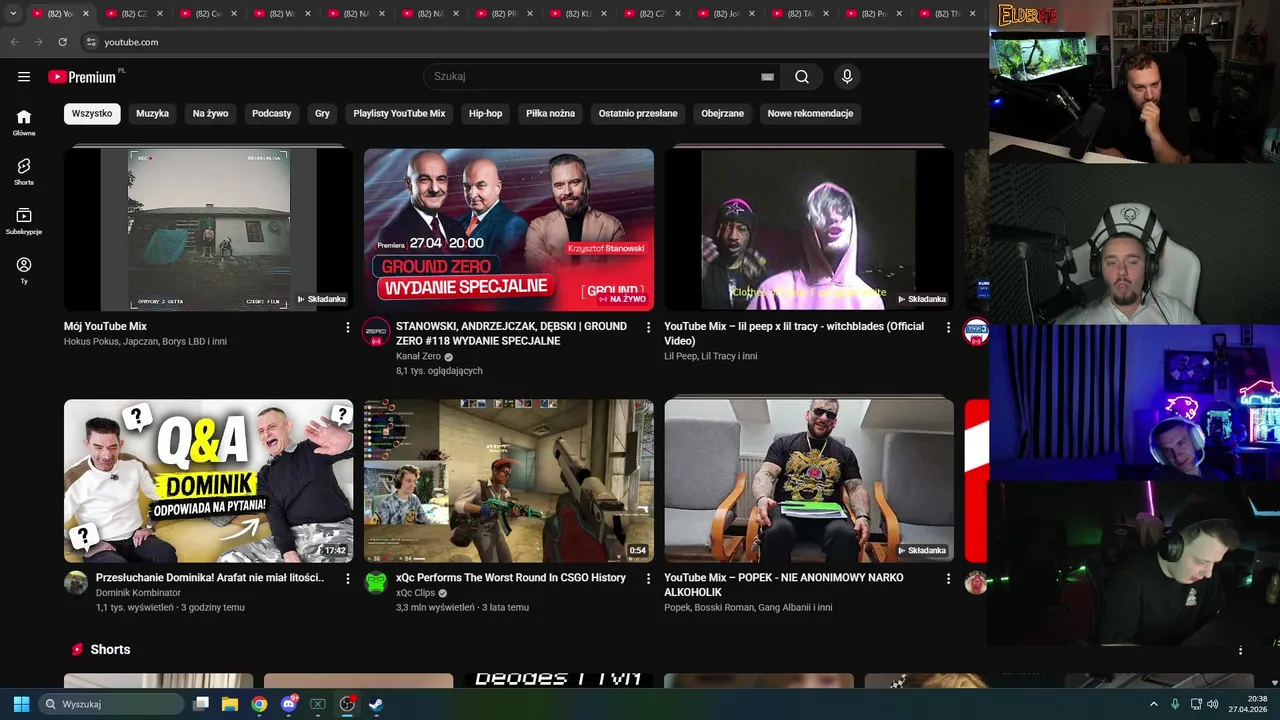Open system volume icon in tray
The image size is (1280, 720).
(x=1213, y=704)
